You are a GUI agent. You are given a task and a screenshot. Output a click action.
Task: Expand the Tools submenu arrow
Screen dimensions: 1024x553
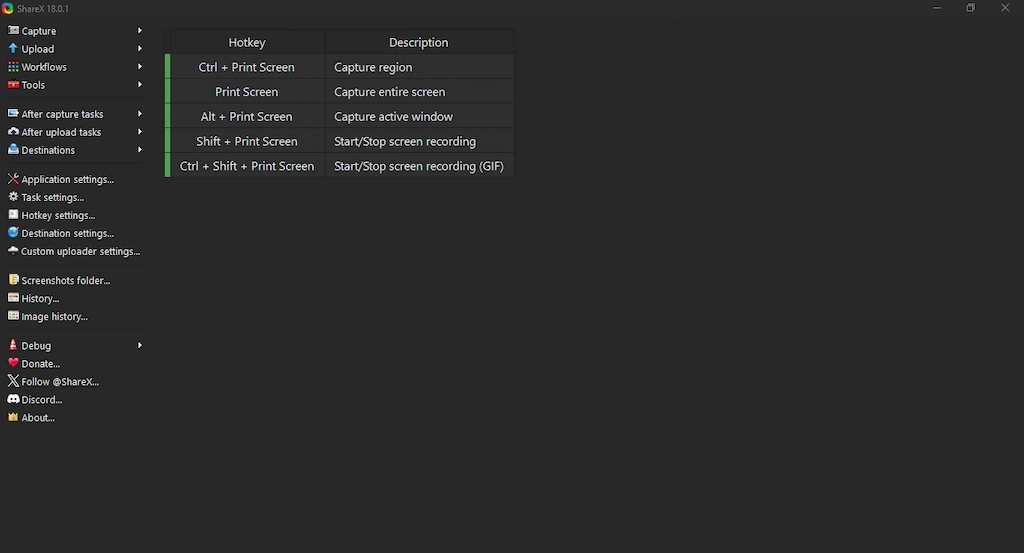coord(140,85)
